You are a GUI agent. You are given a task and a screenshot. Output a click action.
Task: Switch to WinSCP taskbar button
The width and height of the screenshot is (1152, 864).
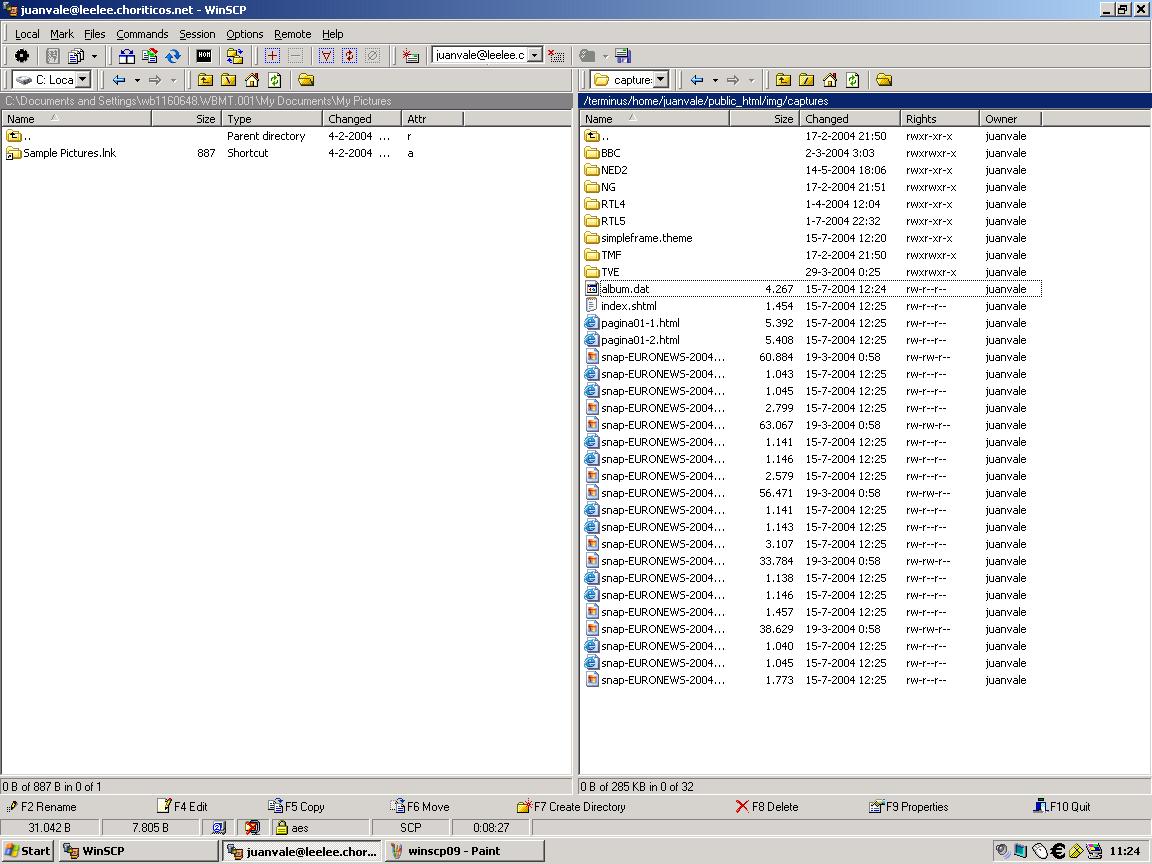139,851
